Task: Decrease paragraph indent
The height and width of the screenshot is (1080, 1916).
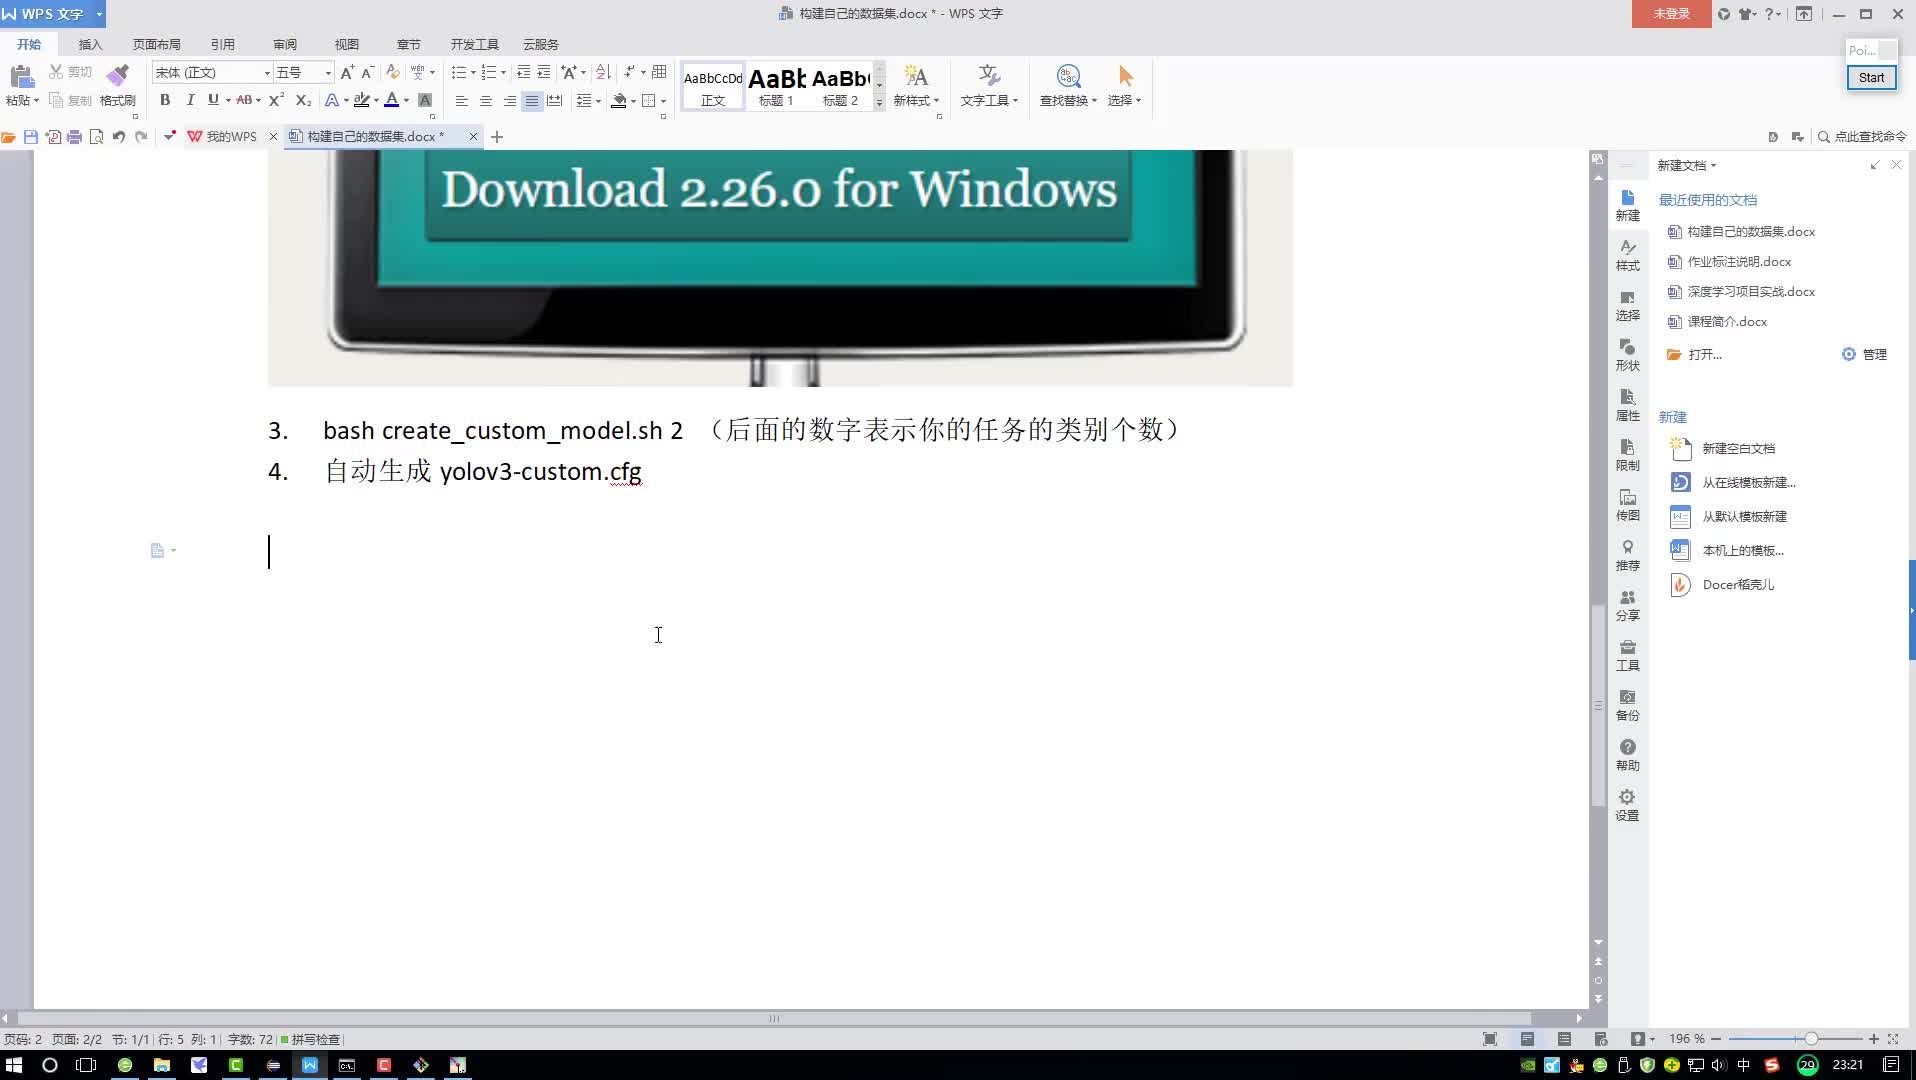Action: pos(523,72)
